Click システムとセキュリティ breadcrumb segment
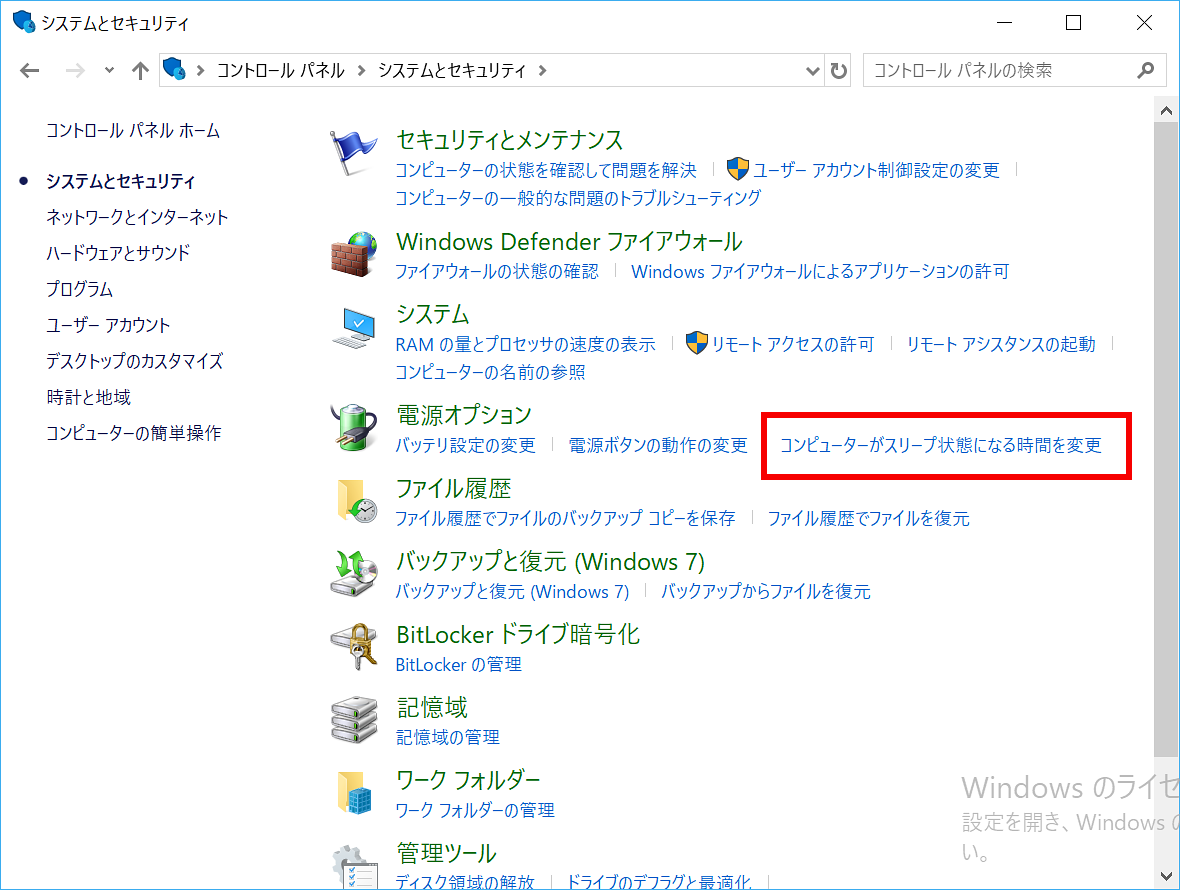Image resolution: width=1180 pixels, height=890 pixels. 452,71
